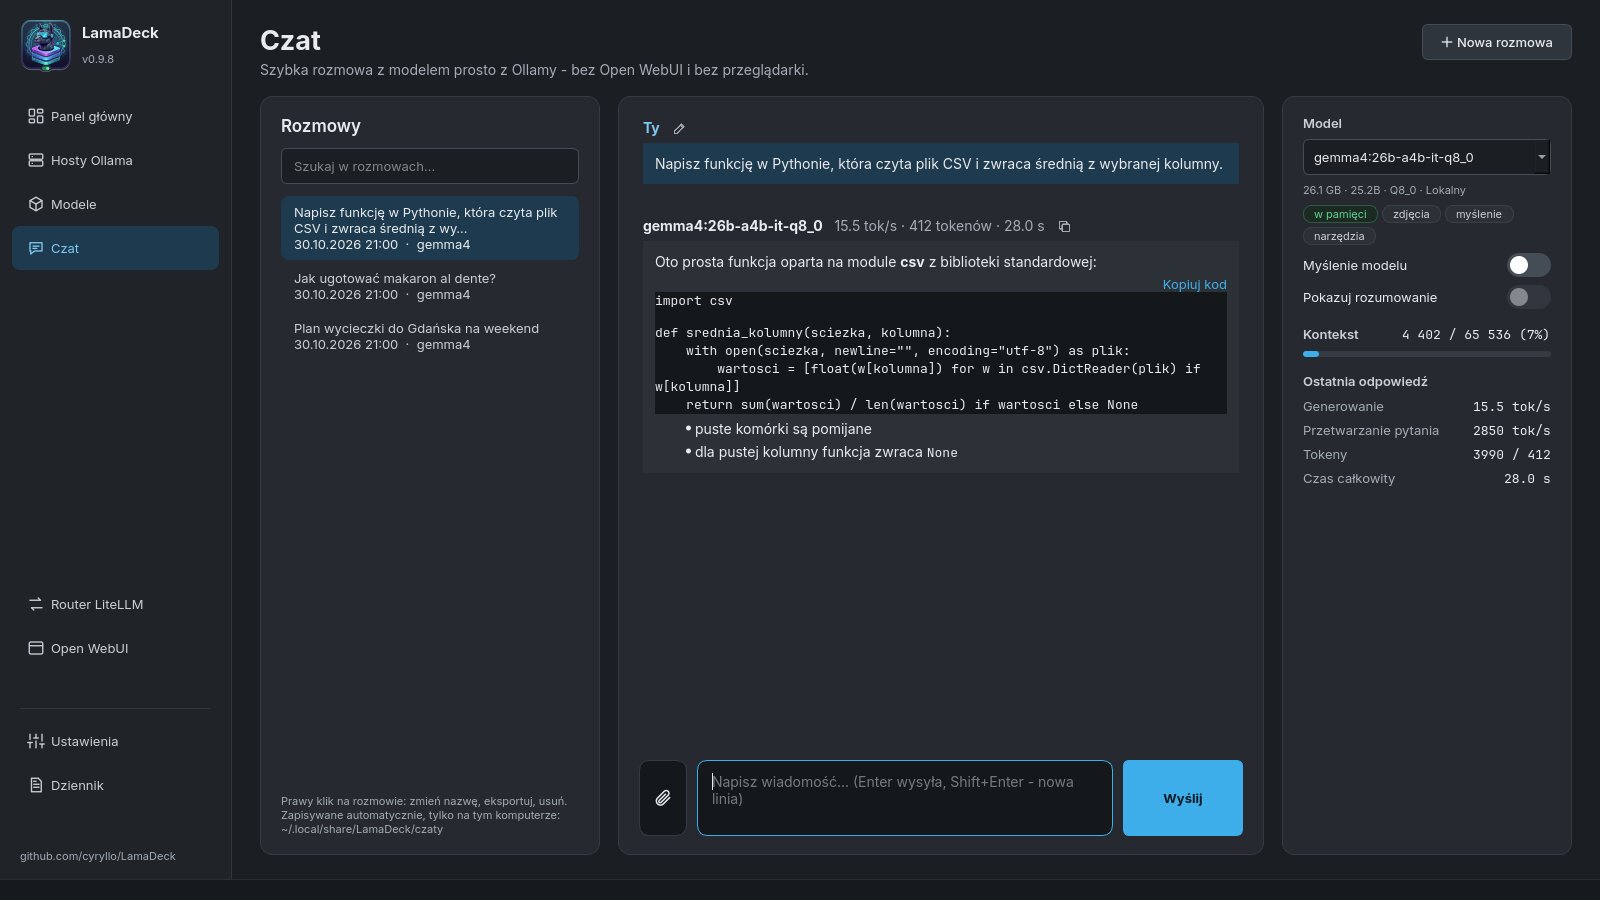The width and height of the screenshot is (1600, 900).
Task: Open github.com/cyryllo/LamaDeck link
Action: 98,856
